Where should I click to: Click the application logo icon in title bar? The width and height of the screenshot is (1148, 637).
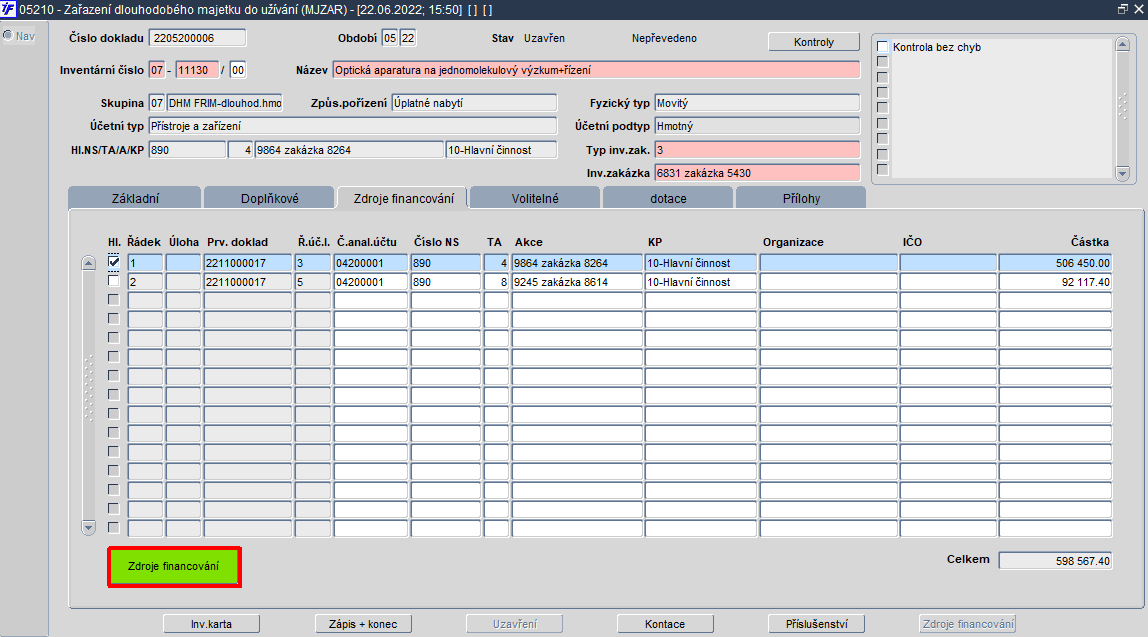click(x=8, y=10)
